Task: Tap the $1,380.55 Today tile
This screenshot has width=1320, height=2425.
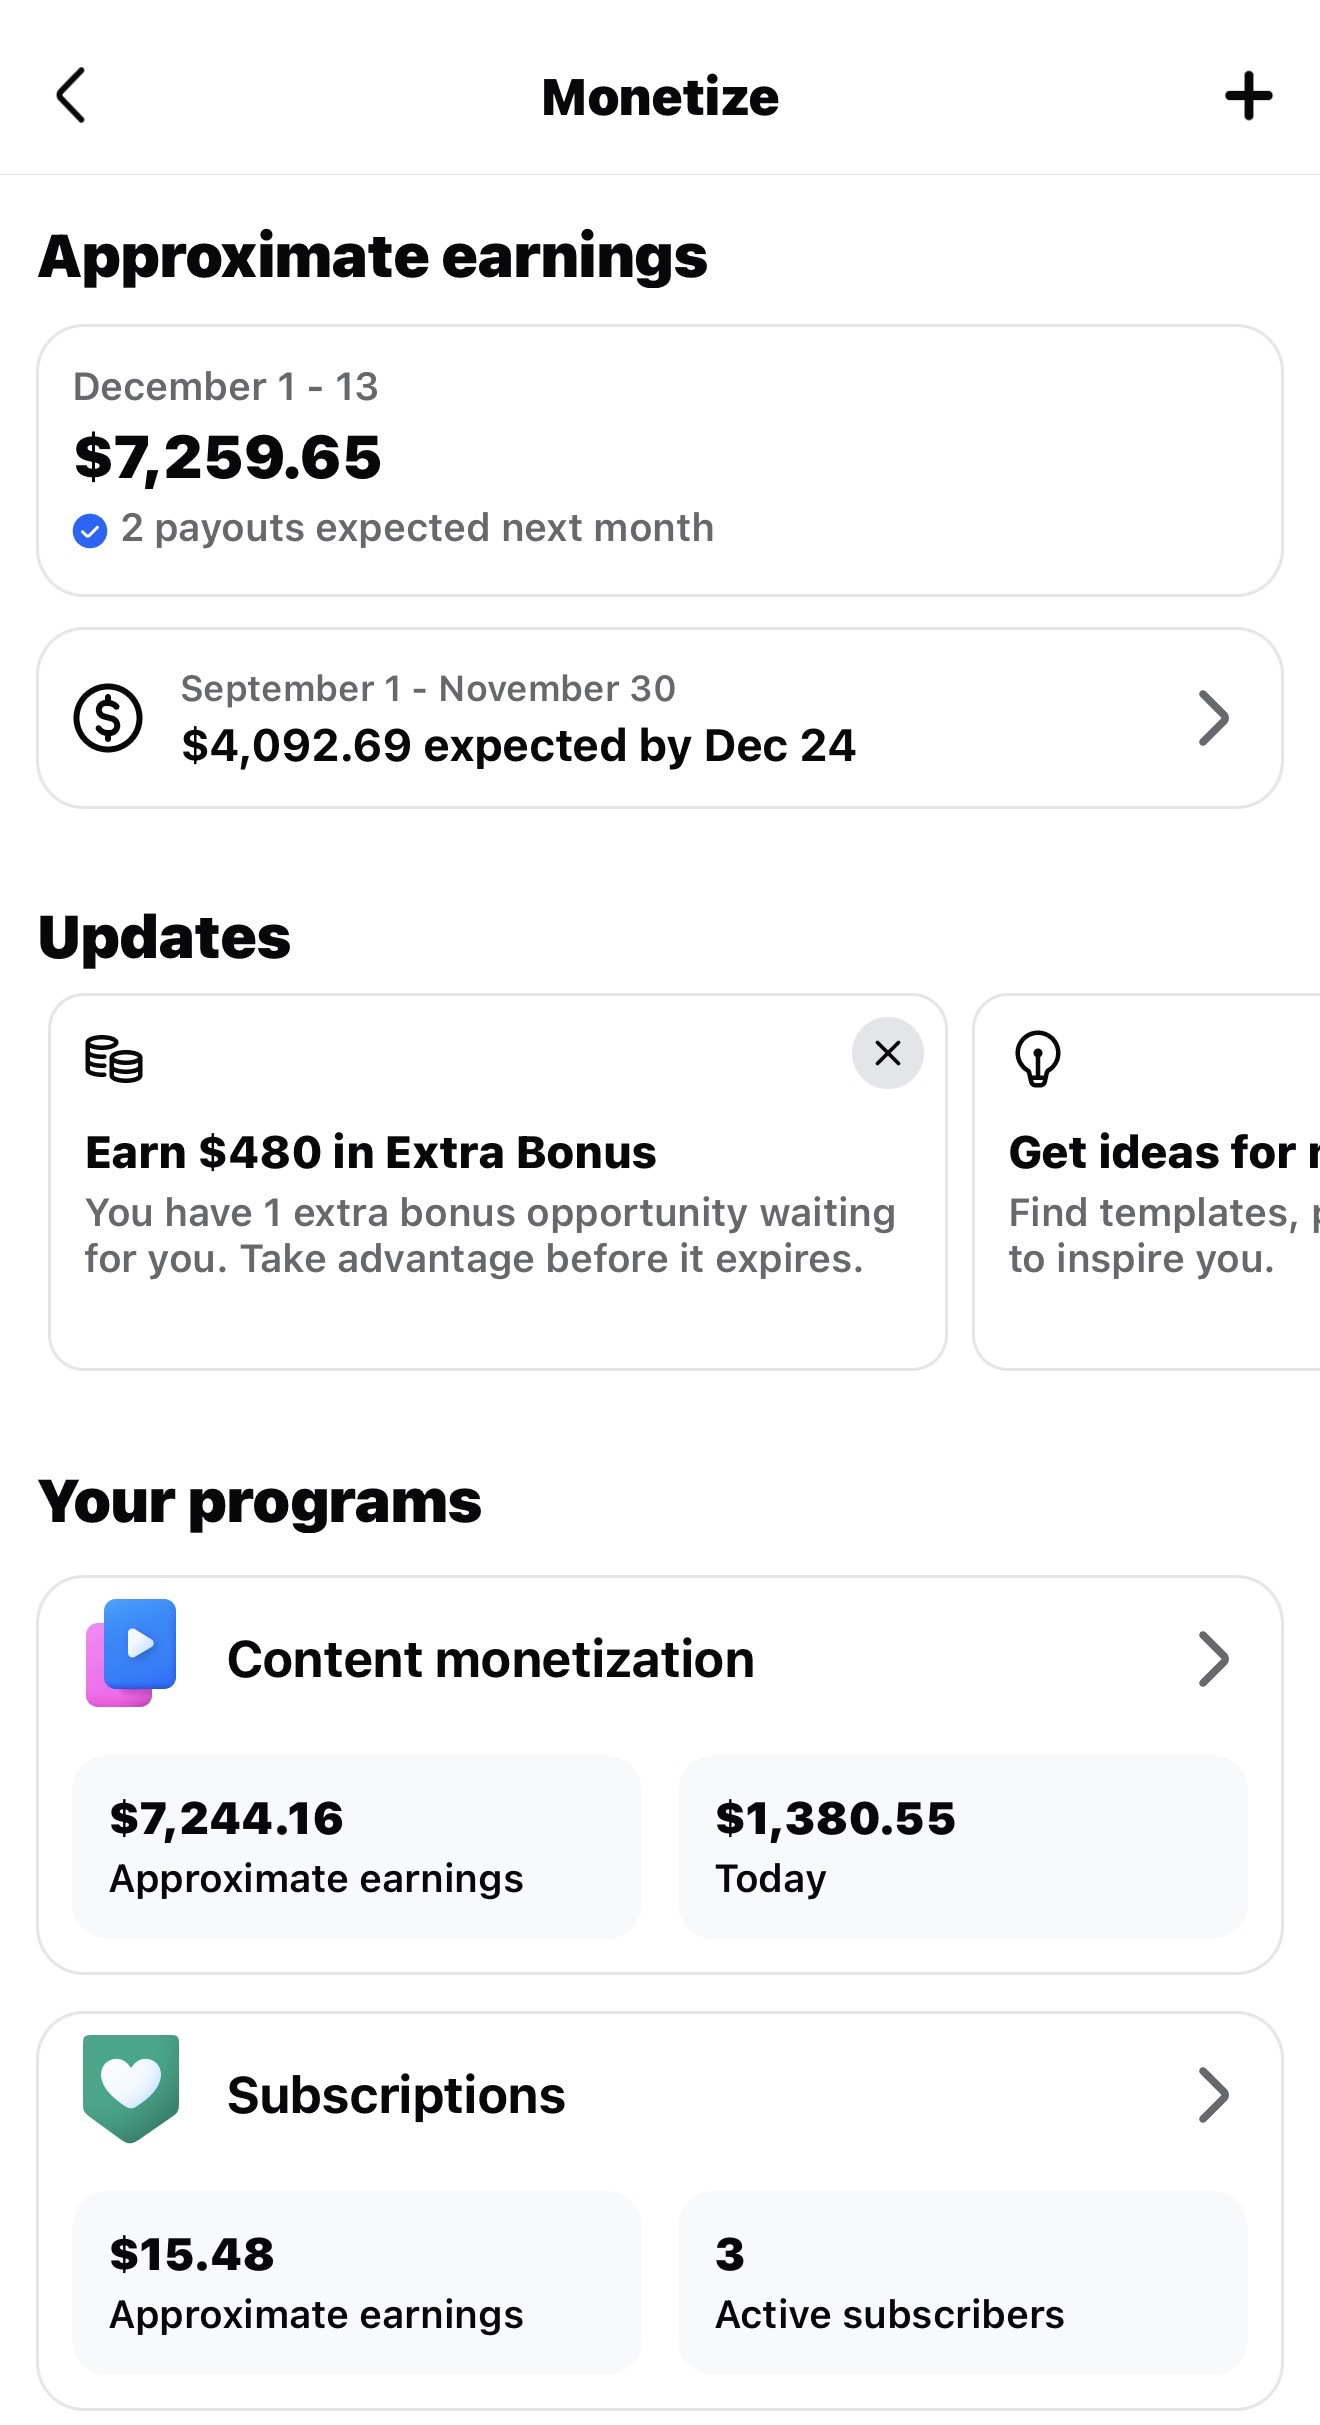Action: click(x=962, y=1846)
